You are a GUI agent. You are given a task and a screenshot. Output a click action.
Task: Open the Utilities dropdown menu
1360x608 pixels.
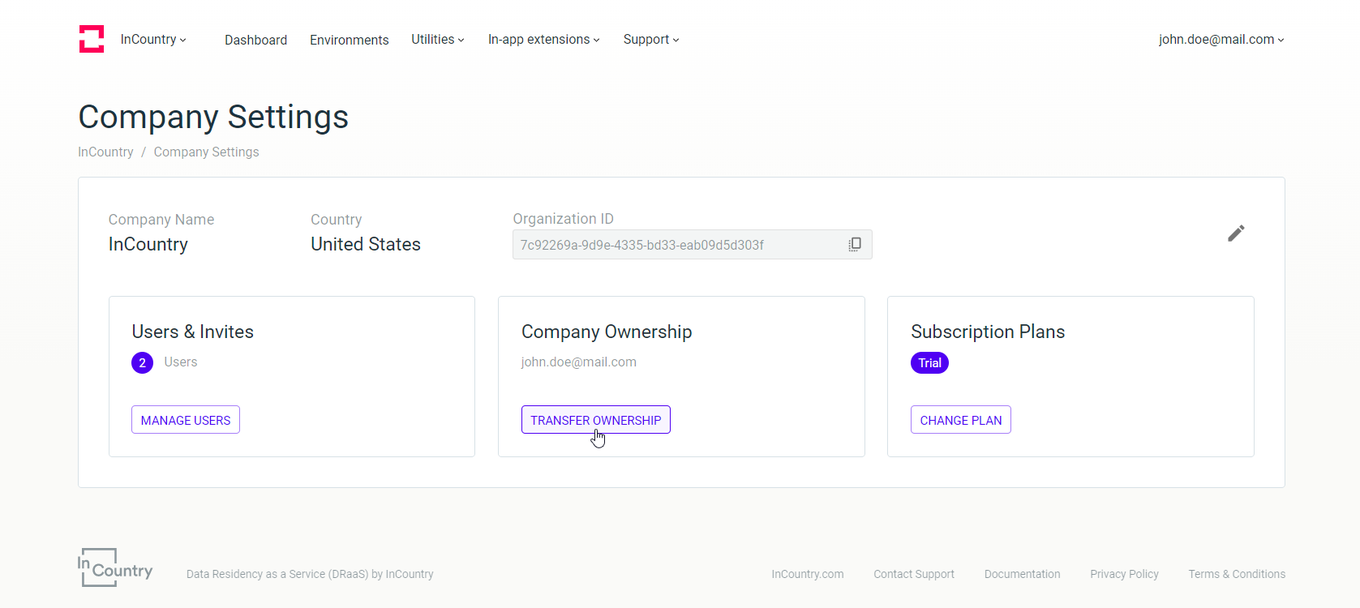click(437, 40)
